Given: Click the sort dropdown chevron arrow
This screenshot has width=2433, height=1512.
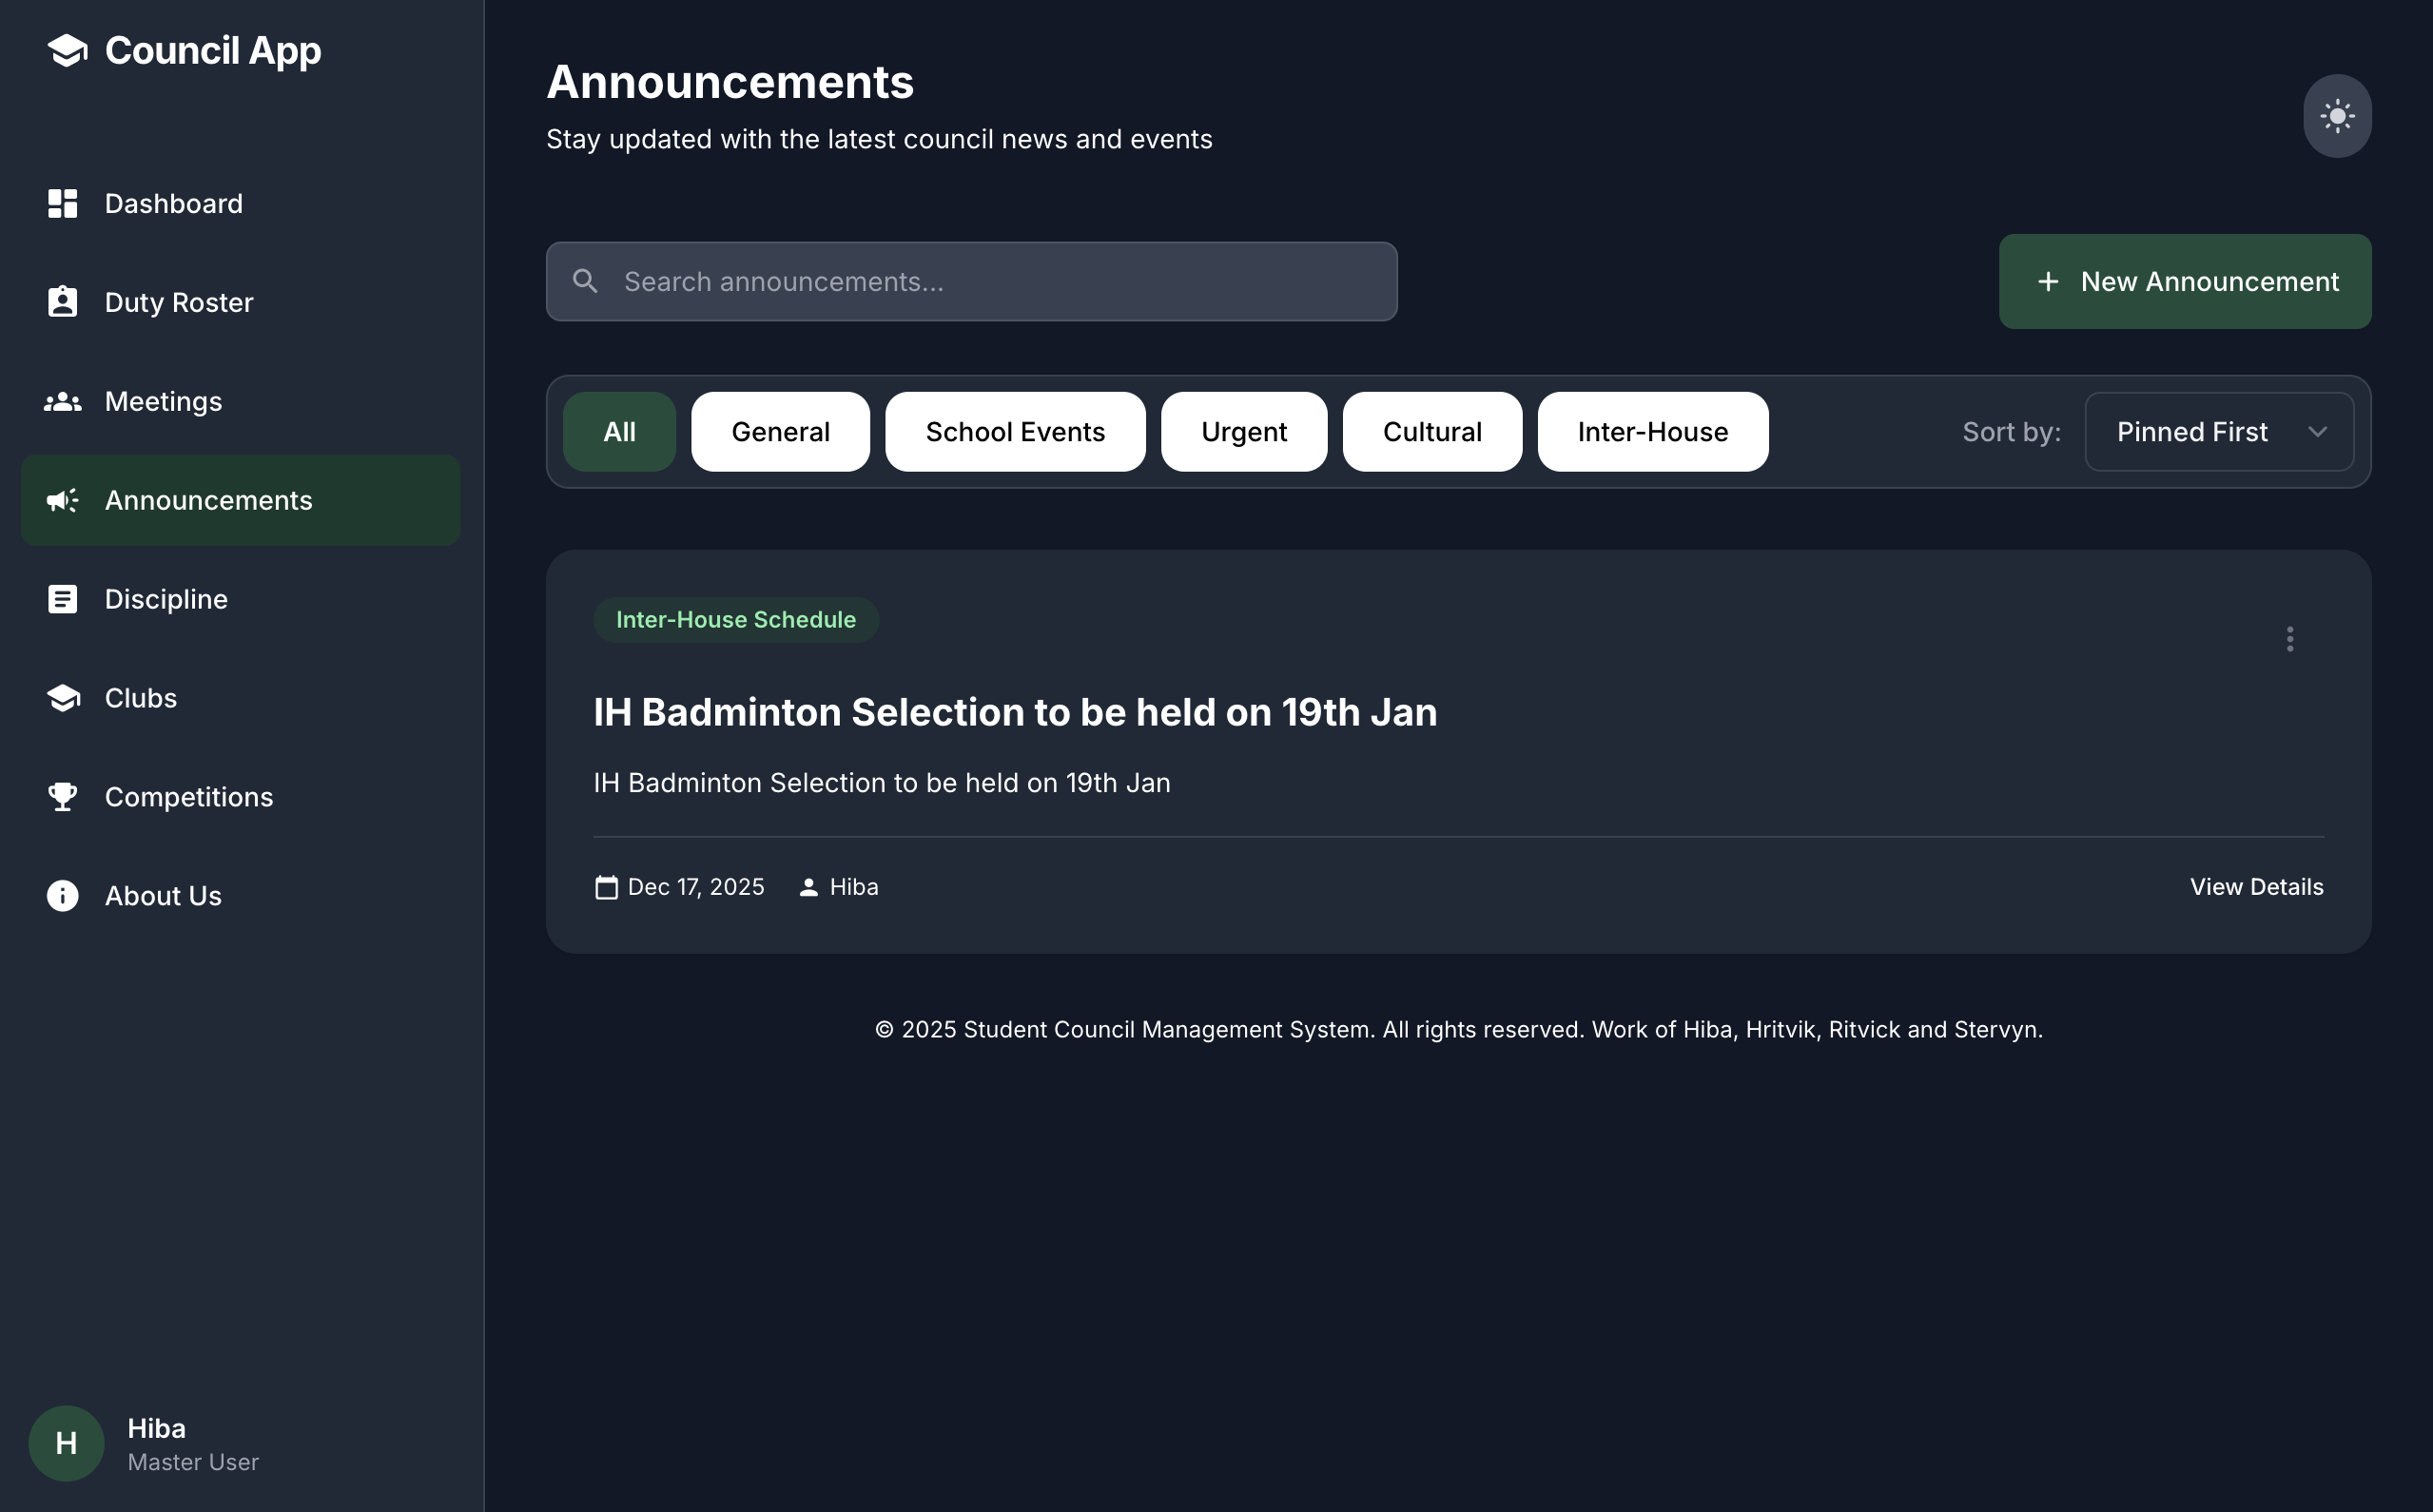Looking at the screenshot, I should [2317, 432].
